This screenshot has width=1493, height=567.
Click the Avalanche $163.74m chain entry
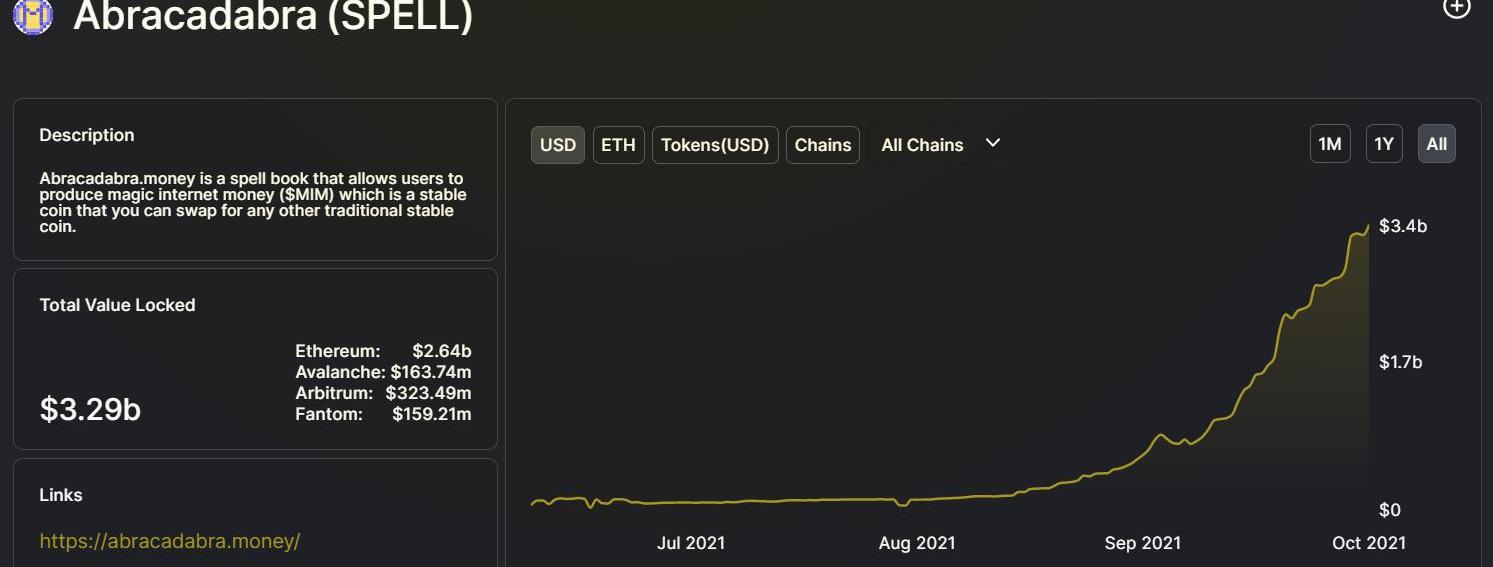(383, 372)
